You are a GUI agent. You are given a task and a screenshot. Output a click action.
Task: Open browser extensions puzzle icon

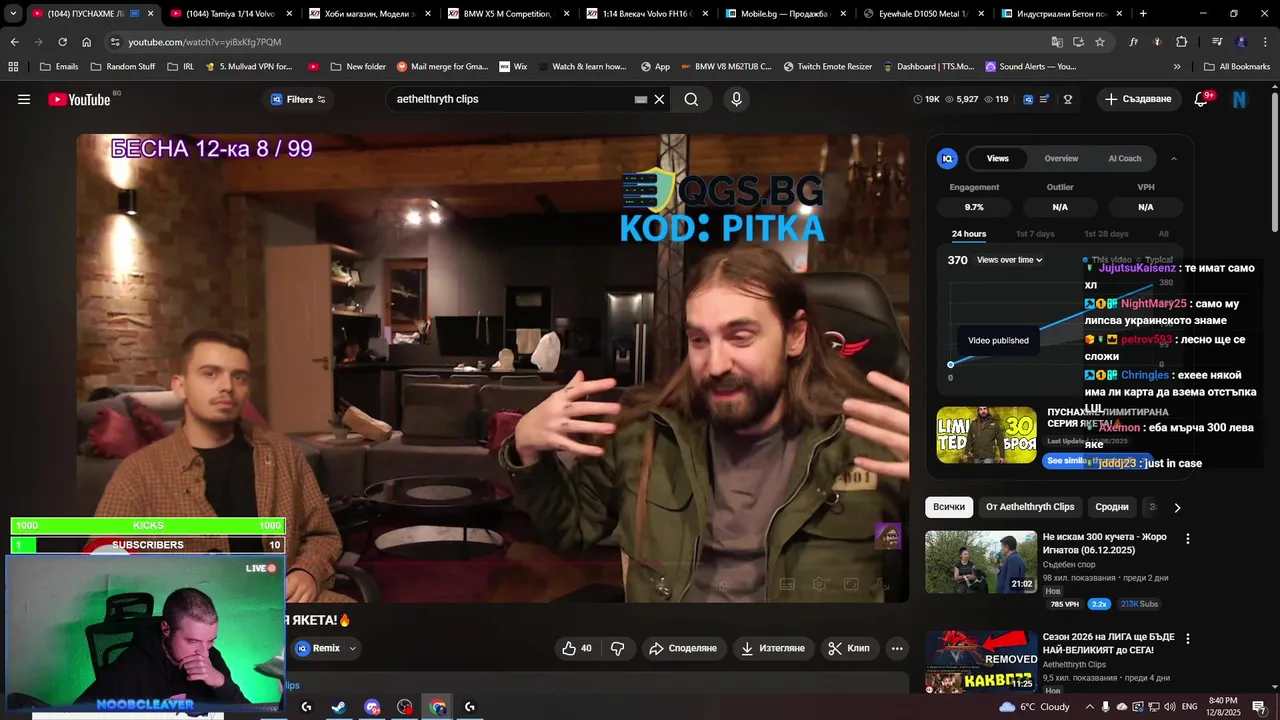click(1182, 42)
